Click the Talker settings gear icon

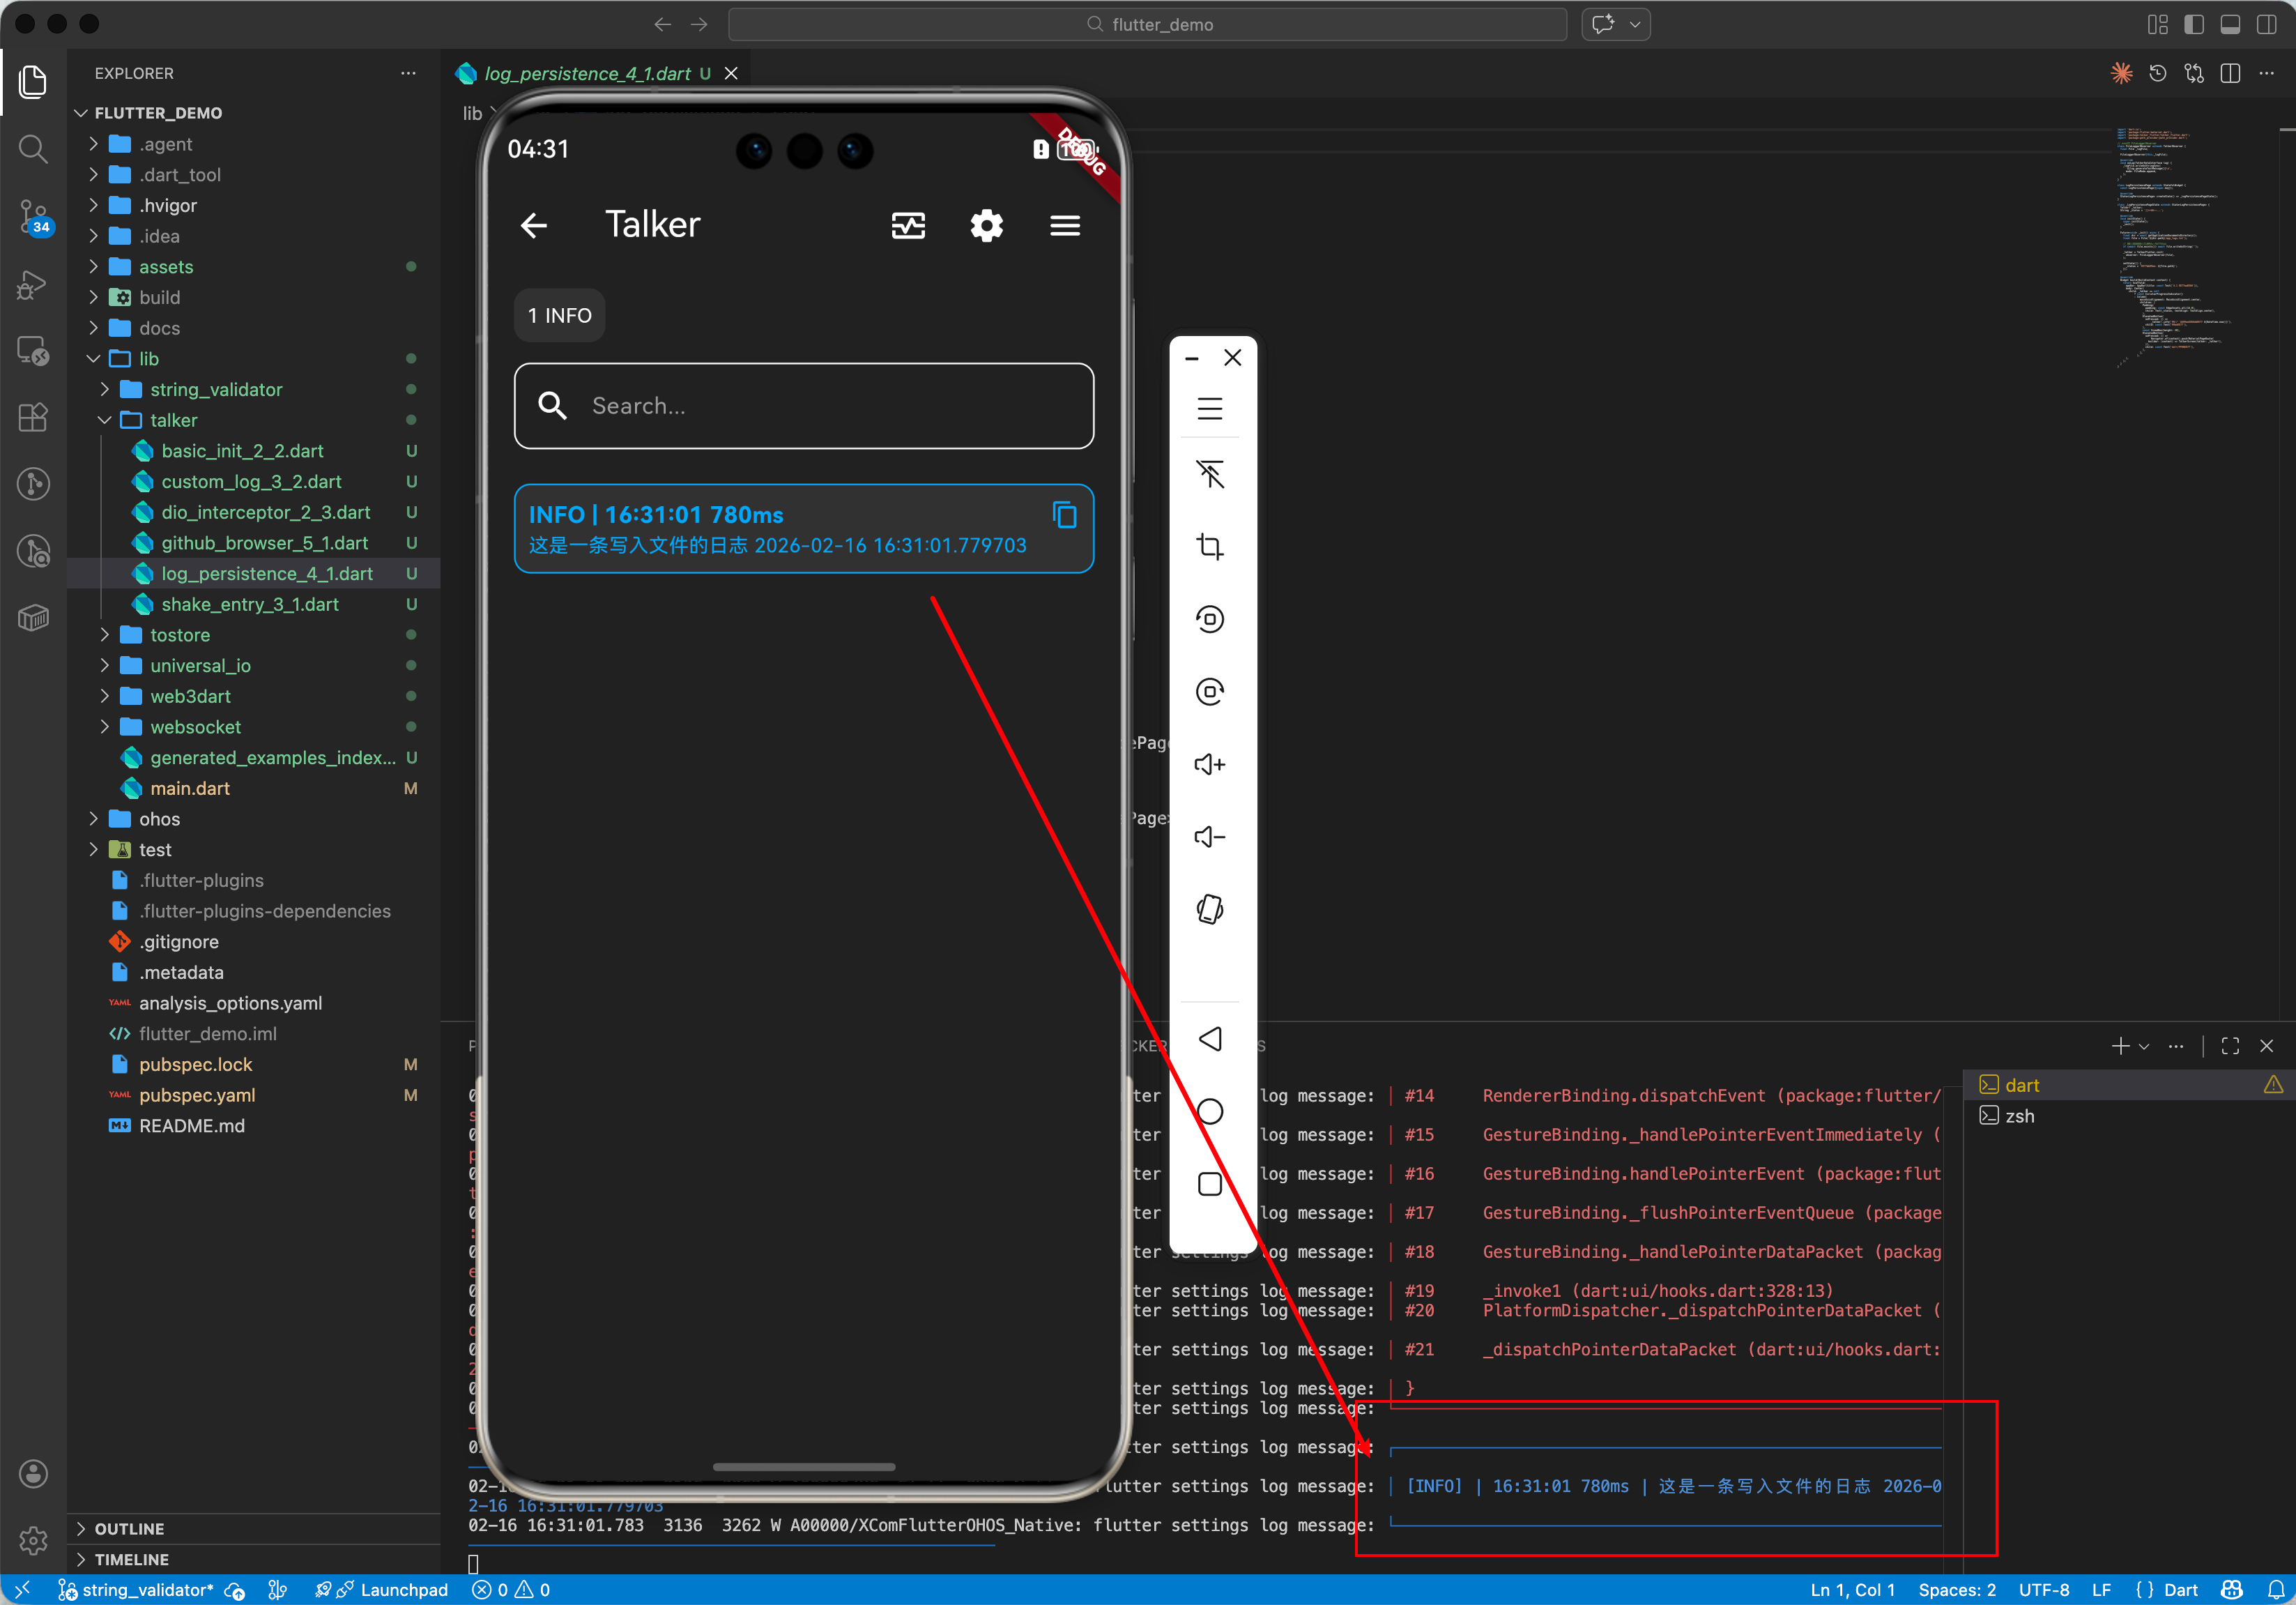pos(986,225)
